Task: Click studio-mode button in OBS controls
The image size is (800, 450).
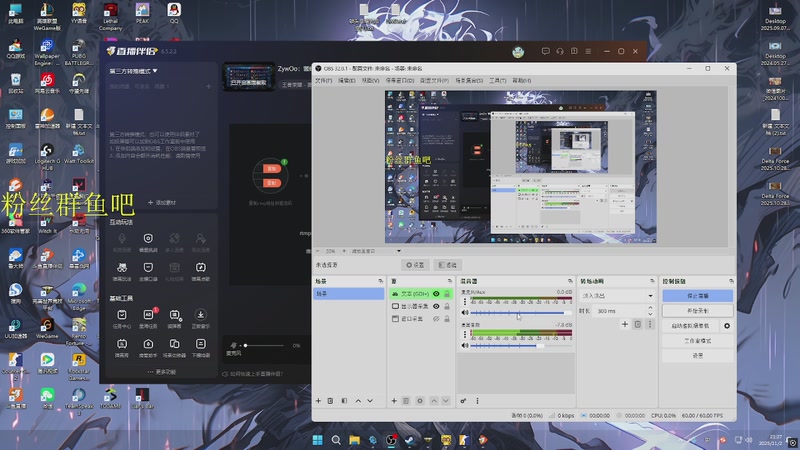Action: (697, 341)
